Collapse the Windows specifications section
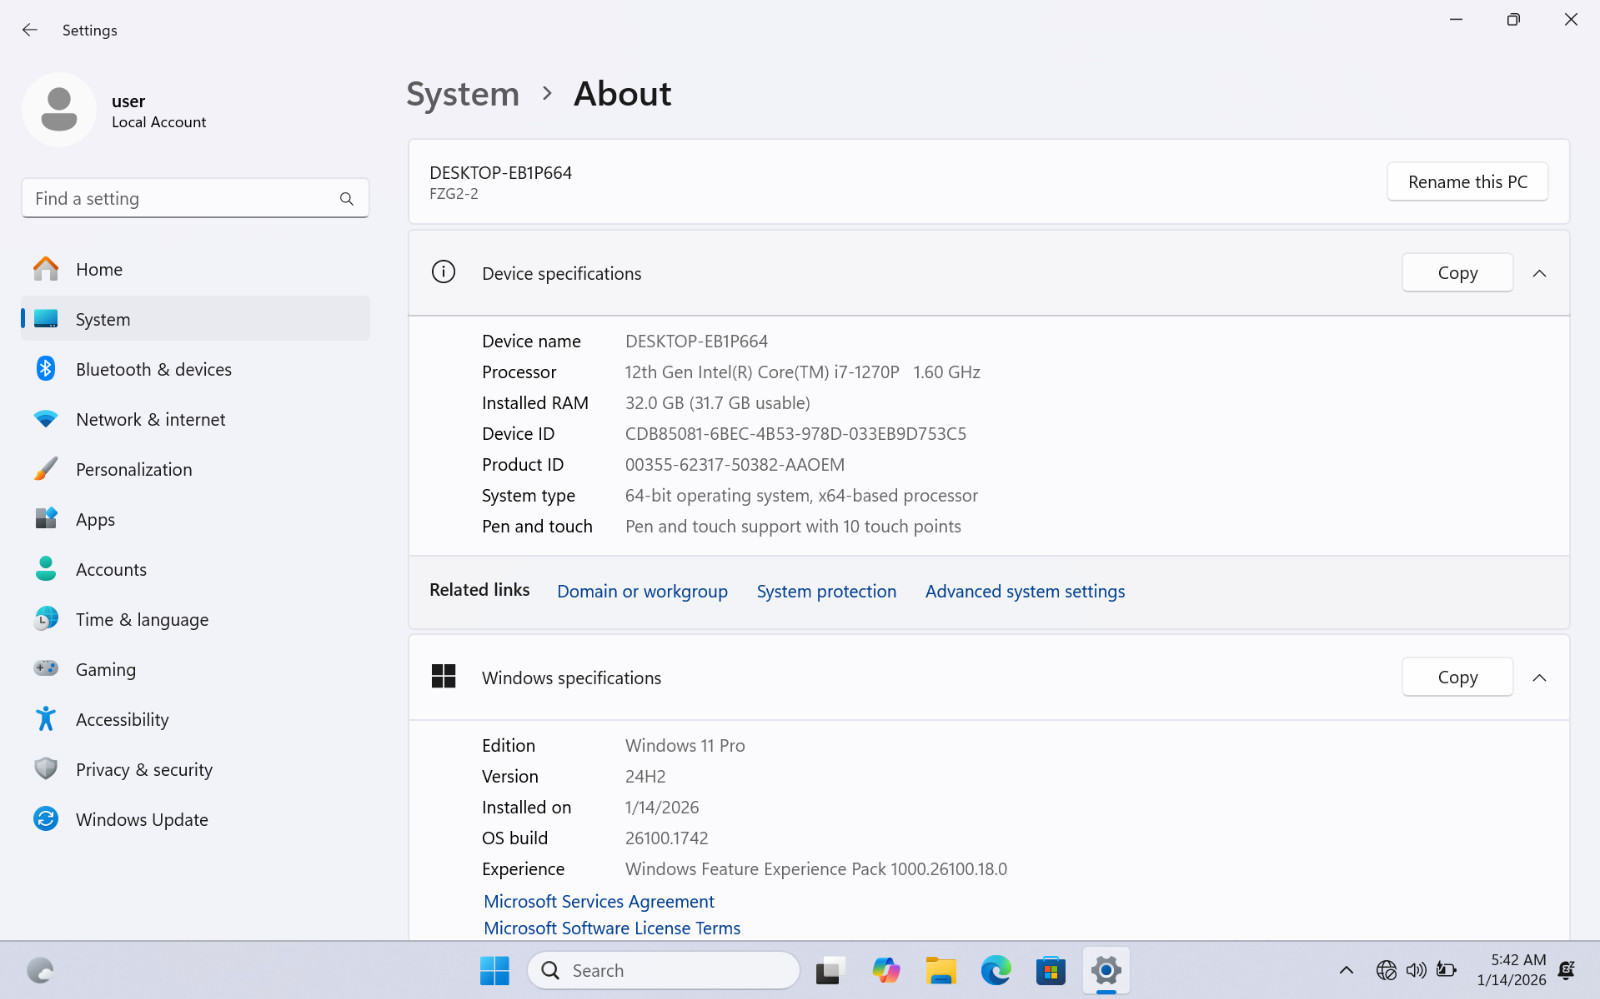This screenshot has width=1600, height=999. 1539,678
